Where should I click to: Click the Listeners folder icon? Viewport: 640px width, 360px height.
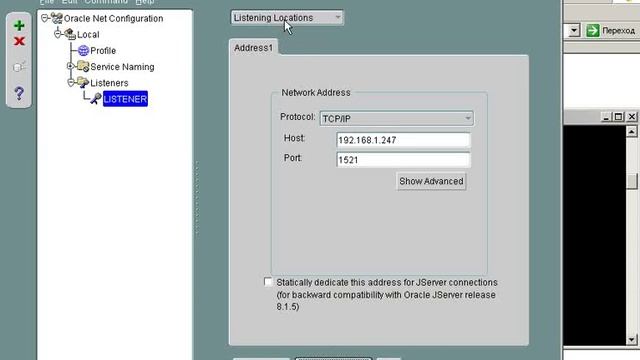click(x=83, y=83)
